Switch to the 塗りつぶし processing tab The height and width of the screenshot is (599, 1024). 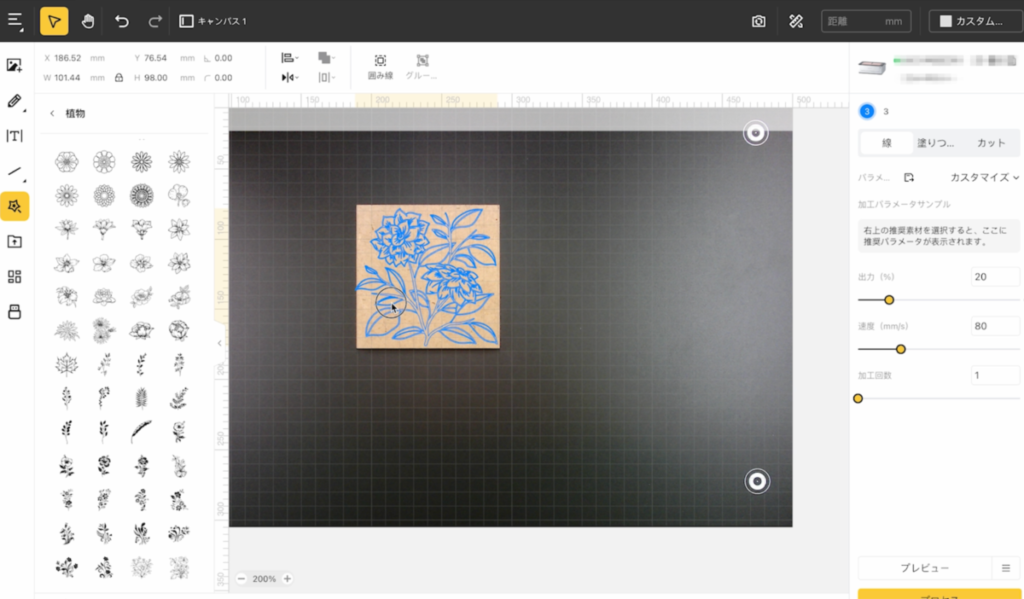(936, 143)
